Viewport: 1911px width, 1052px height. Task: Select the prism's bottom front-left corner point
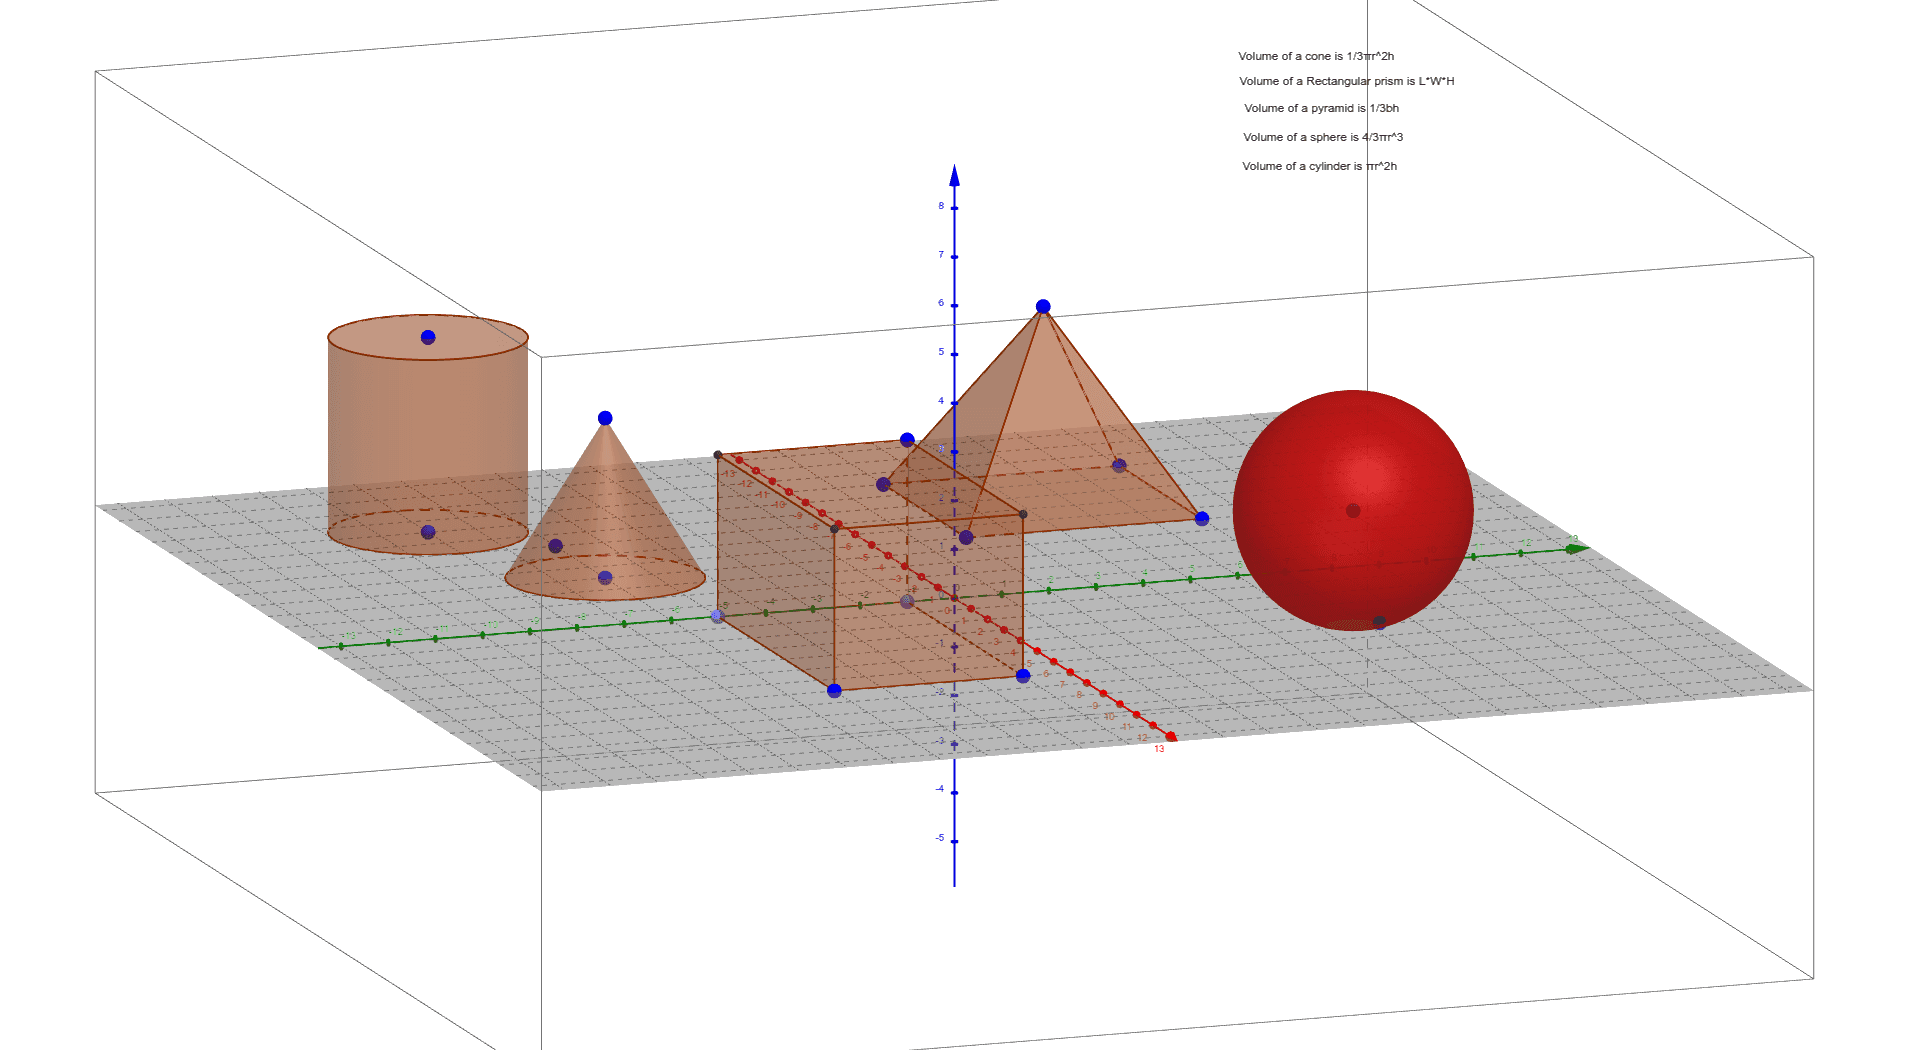[x=835, y=690]
